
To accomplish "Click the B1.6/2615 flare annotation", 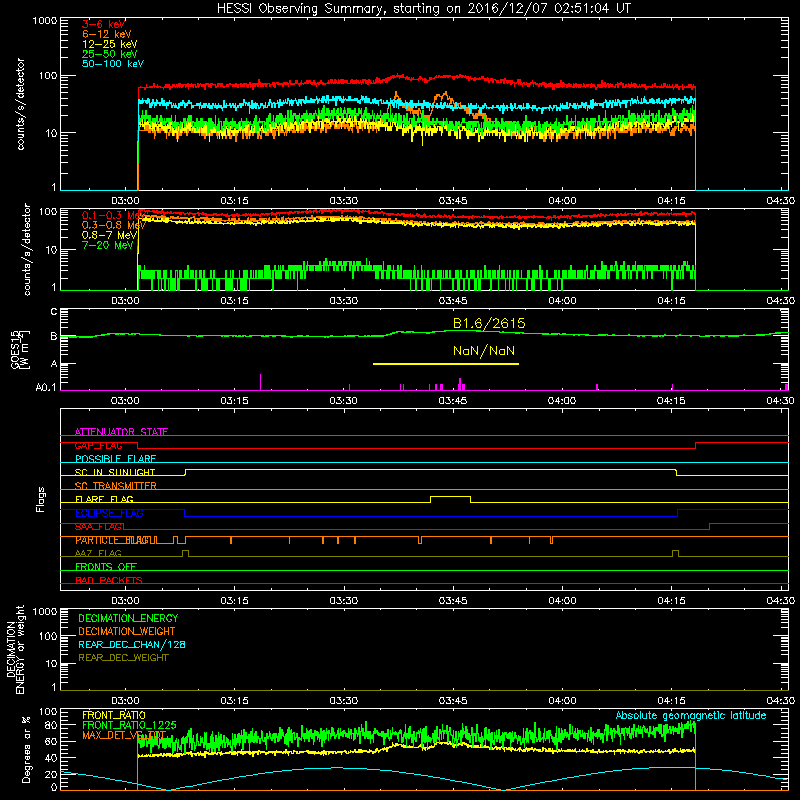I will click(489, 323).
